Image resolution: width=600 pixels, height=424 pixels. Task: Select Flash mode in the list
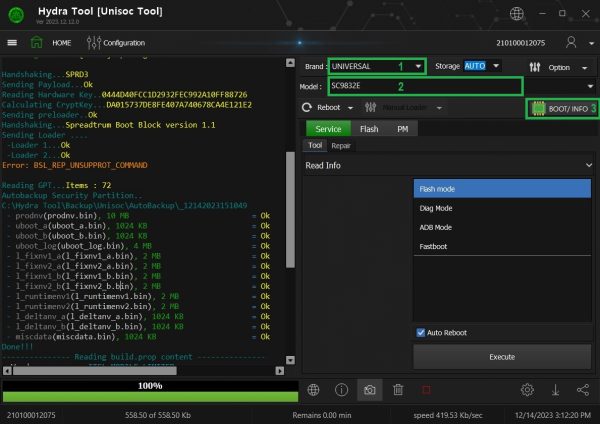[x=502, y=189]
